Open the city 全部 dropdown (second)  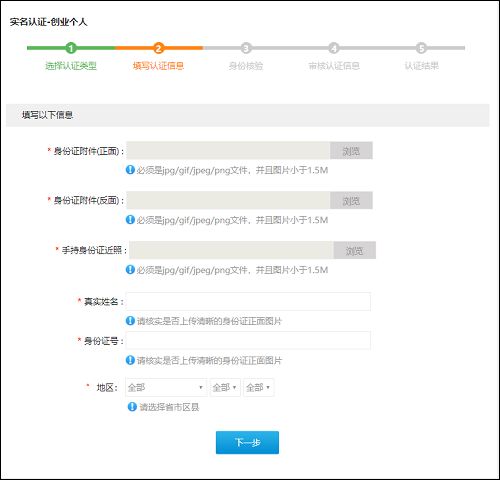[x=225, y=387]
